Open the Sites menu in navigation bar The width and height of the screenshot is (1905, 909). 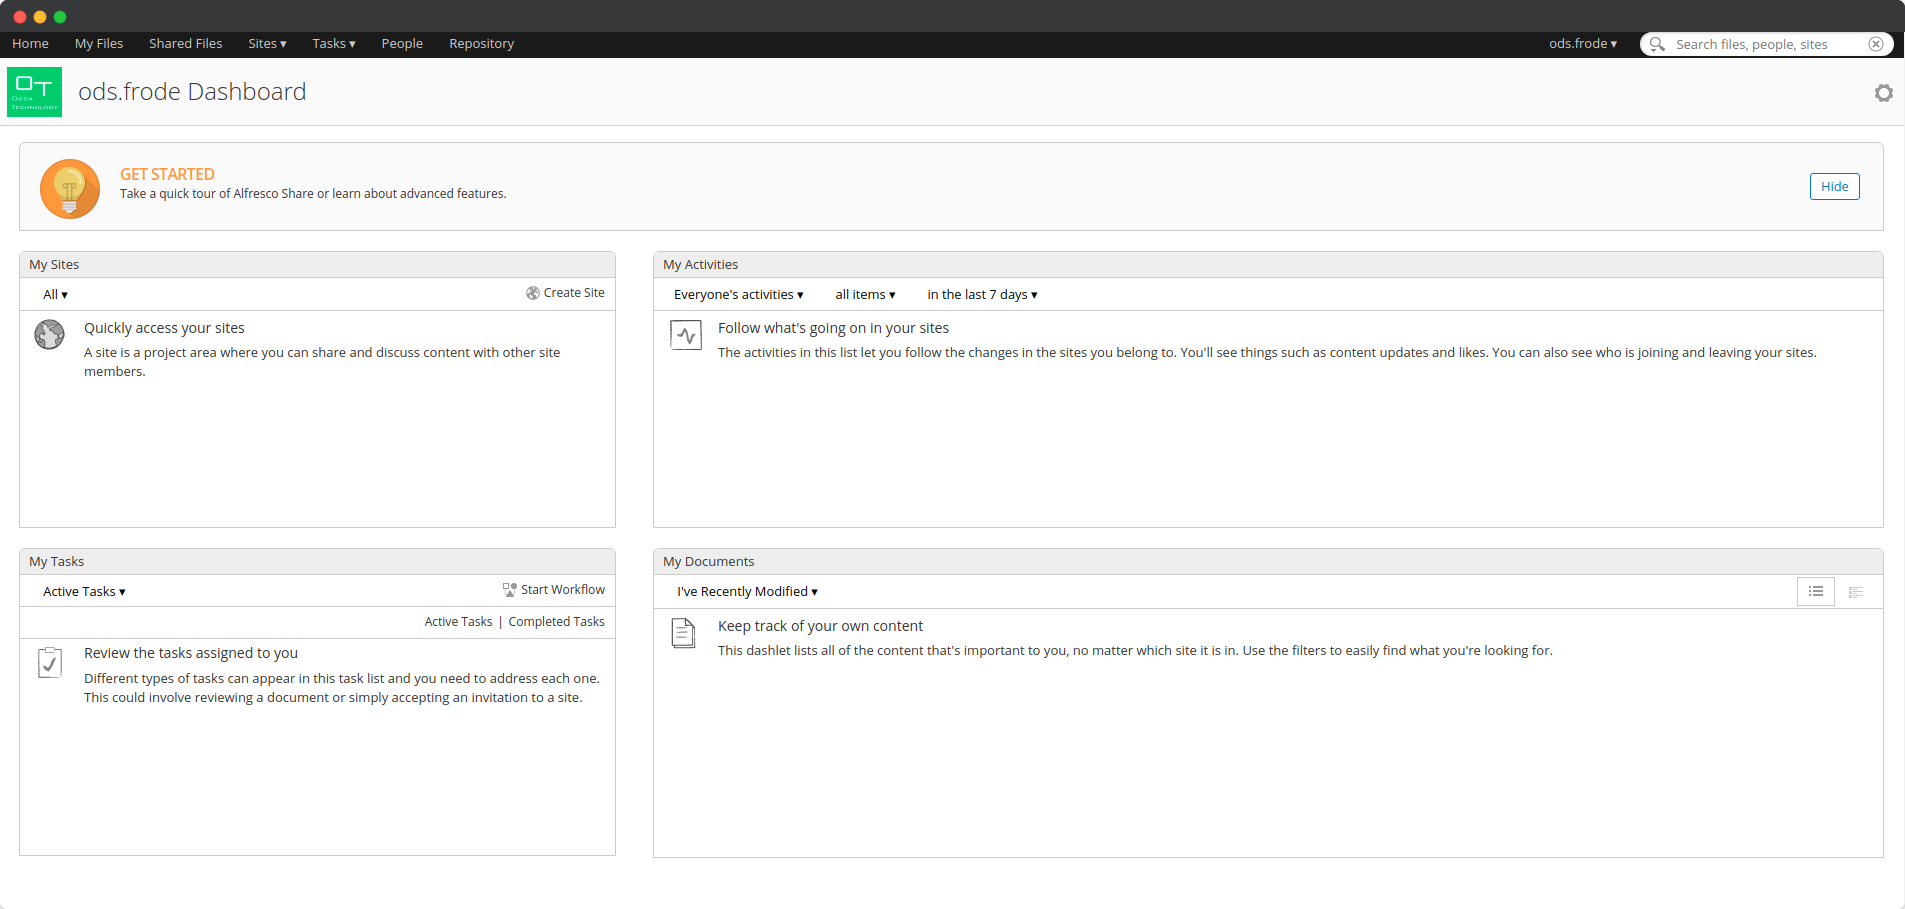click(x=267, y=44)
